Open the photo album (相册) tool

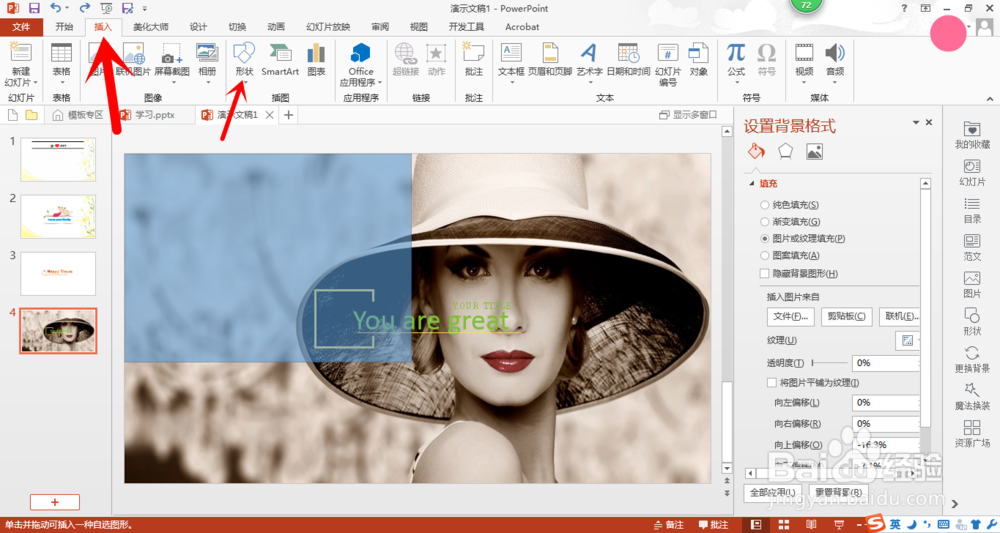coord(207,54)
